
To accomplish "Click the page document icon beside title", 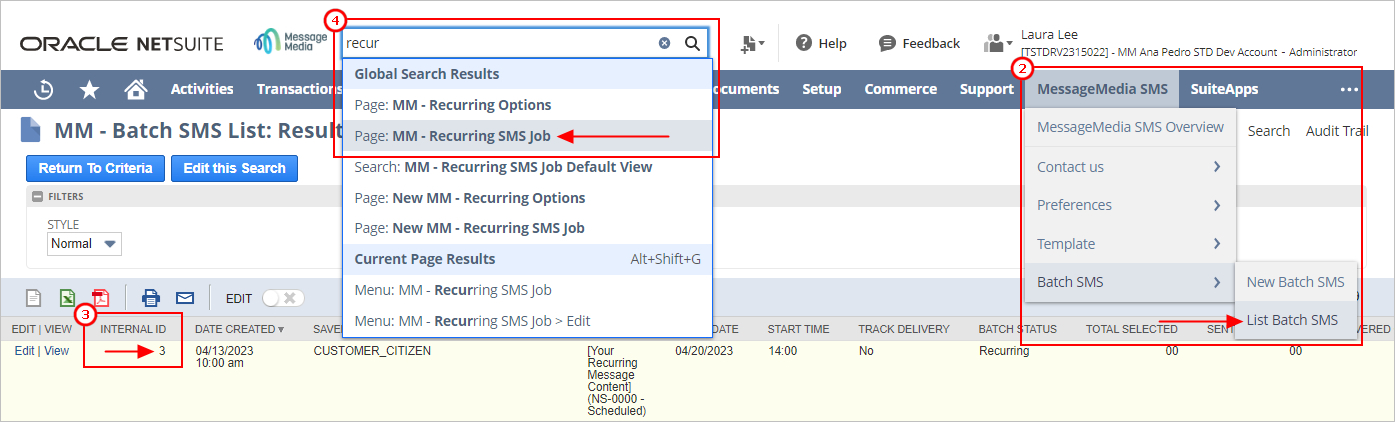I will tap(31, 130).
